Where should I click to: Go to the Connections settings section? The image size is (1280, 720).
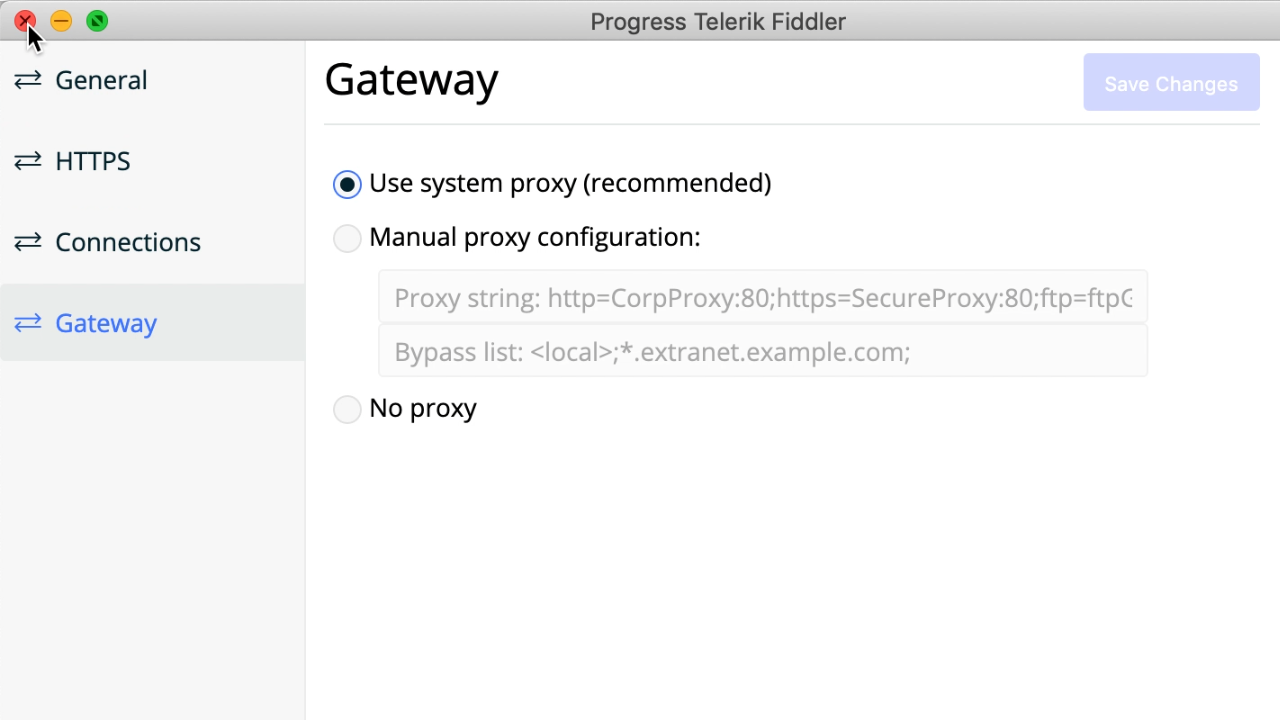[128, 242]
